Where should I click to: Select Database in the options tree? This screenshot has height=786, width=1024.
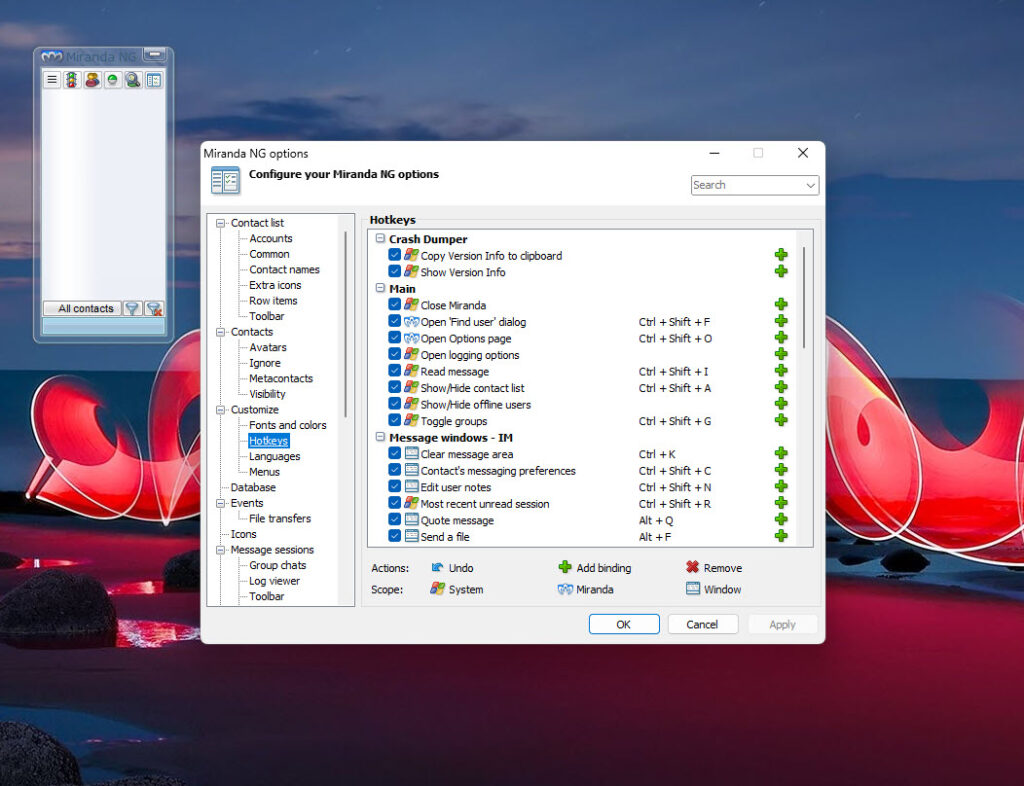point(253,488)
